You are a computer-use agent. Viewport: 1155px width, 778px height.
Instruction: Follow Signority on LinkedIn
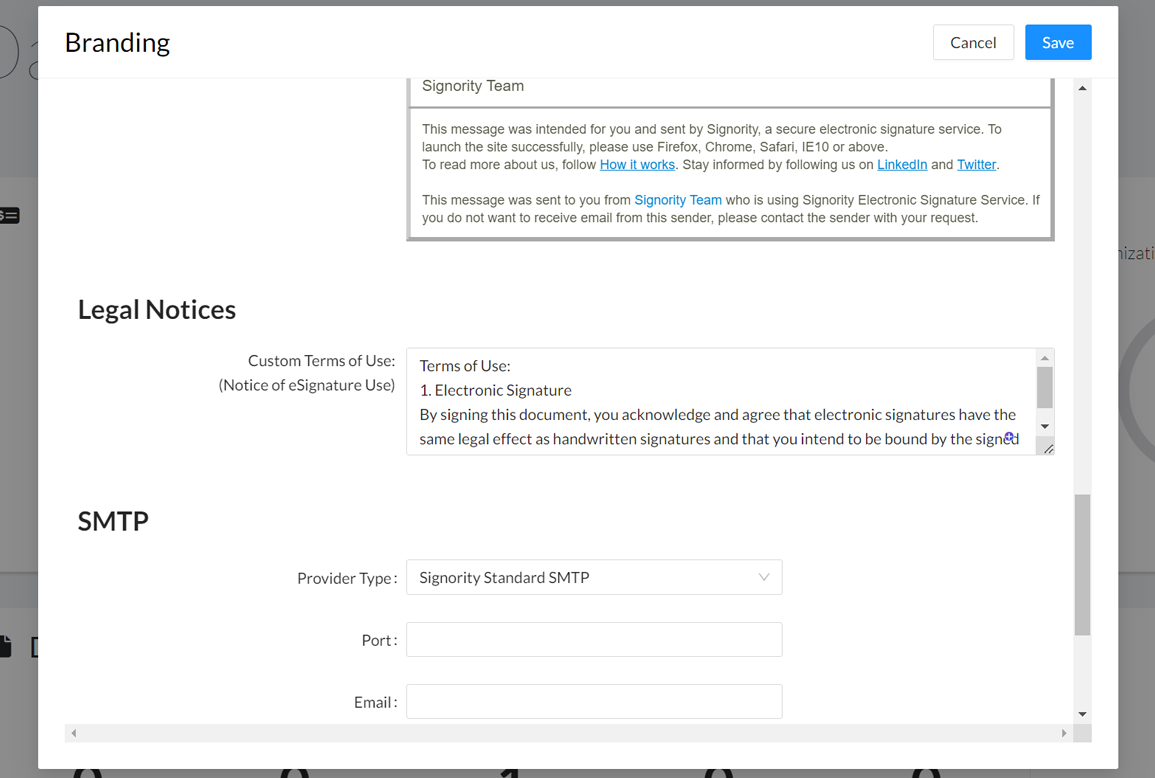point(902,164)
